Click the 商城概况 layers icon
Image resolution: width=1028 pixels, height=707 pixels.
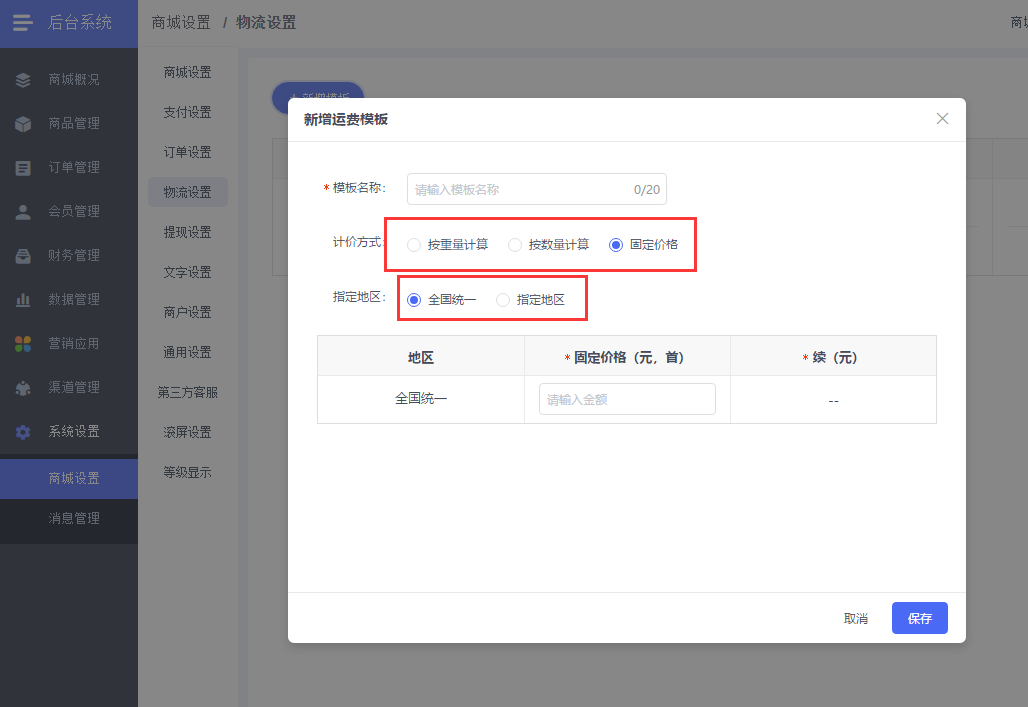point(23,80)
